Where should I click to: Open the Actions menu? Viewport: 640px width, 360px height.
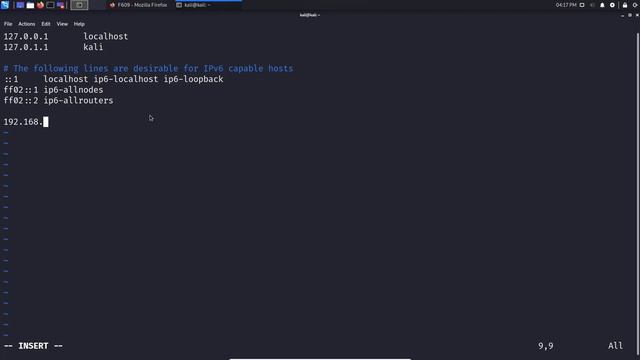tap(27, 24)
